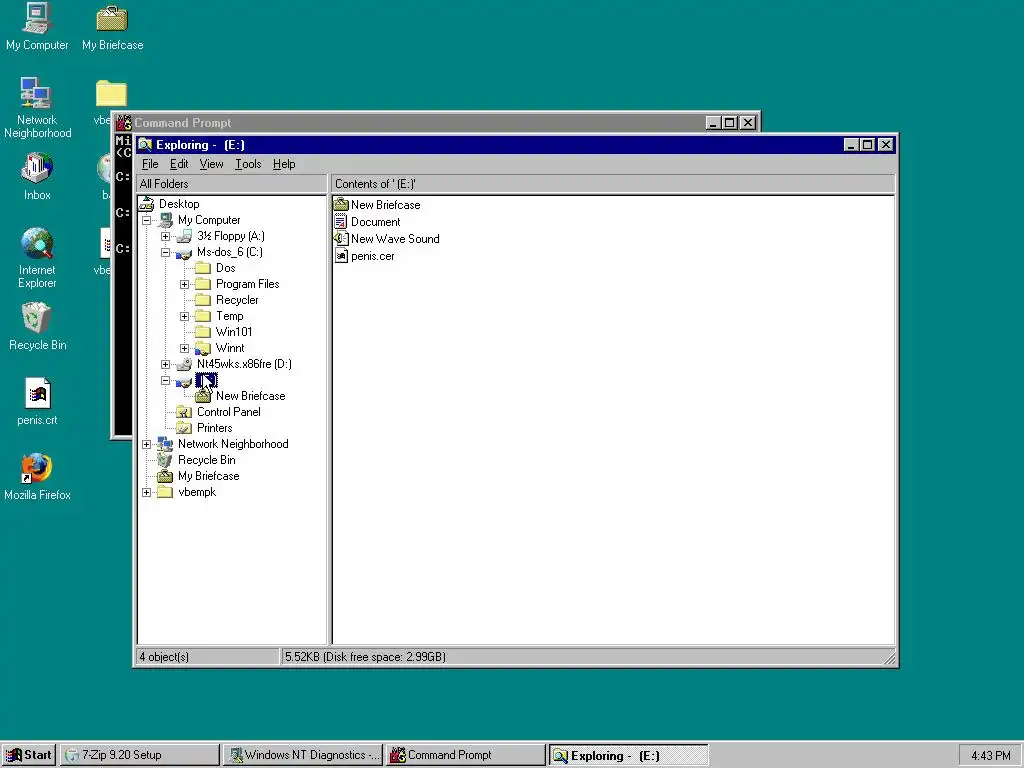Switch to 7-Zip 9.20 Setup taskbar button

point(140,755)
